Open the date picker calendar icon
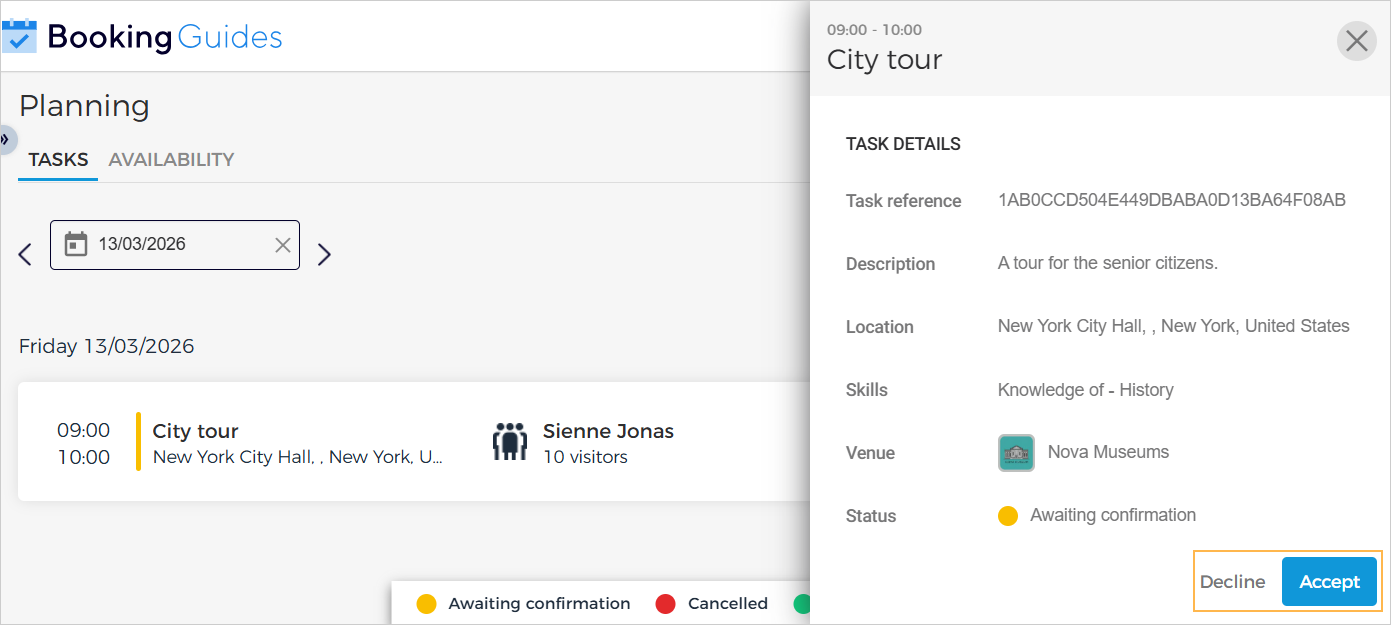Viewport: 1391px width, 625px height. (76, 245)
